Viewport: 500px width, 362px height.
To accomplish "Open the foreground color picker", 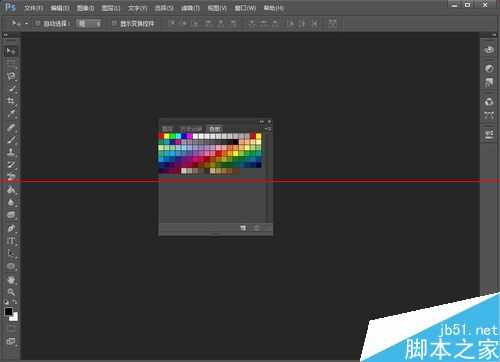I will point(8,311).
